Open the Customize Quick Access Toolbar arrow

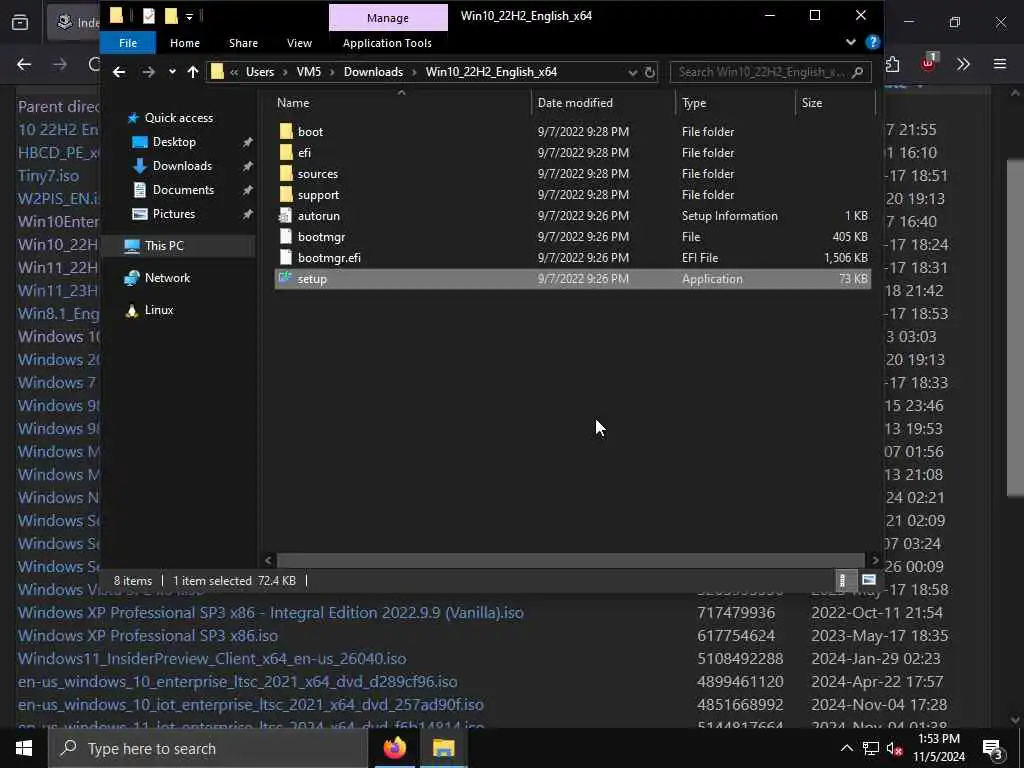189,16
